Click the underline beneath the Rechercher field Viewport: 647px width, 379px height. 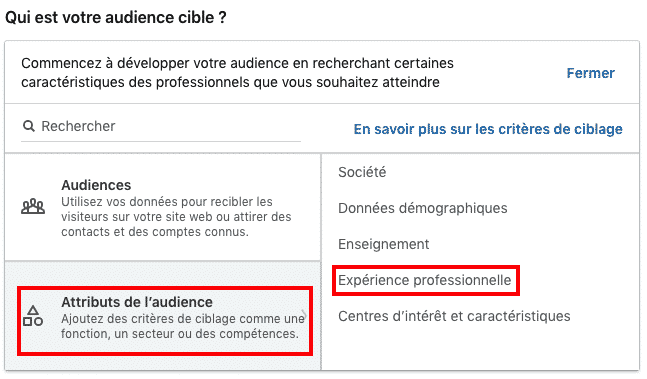[x=161, y=141]
